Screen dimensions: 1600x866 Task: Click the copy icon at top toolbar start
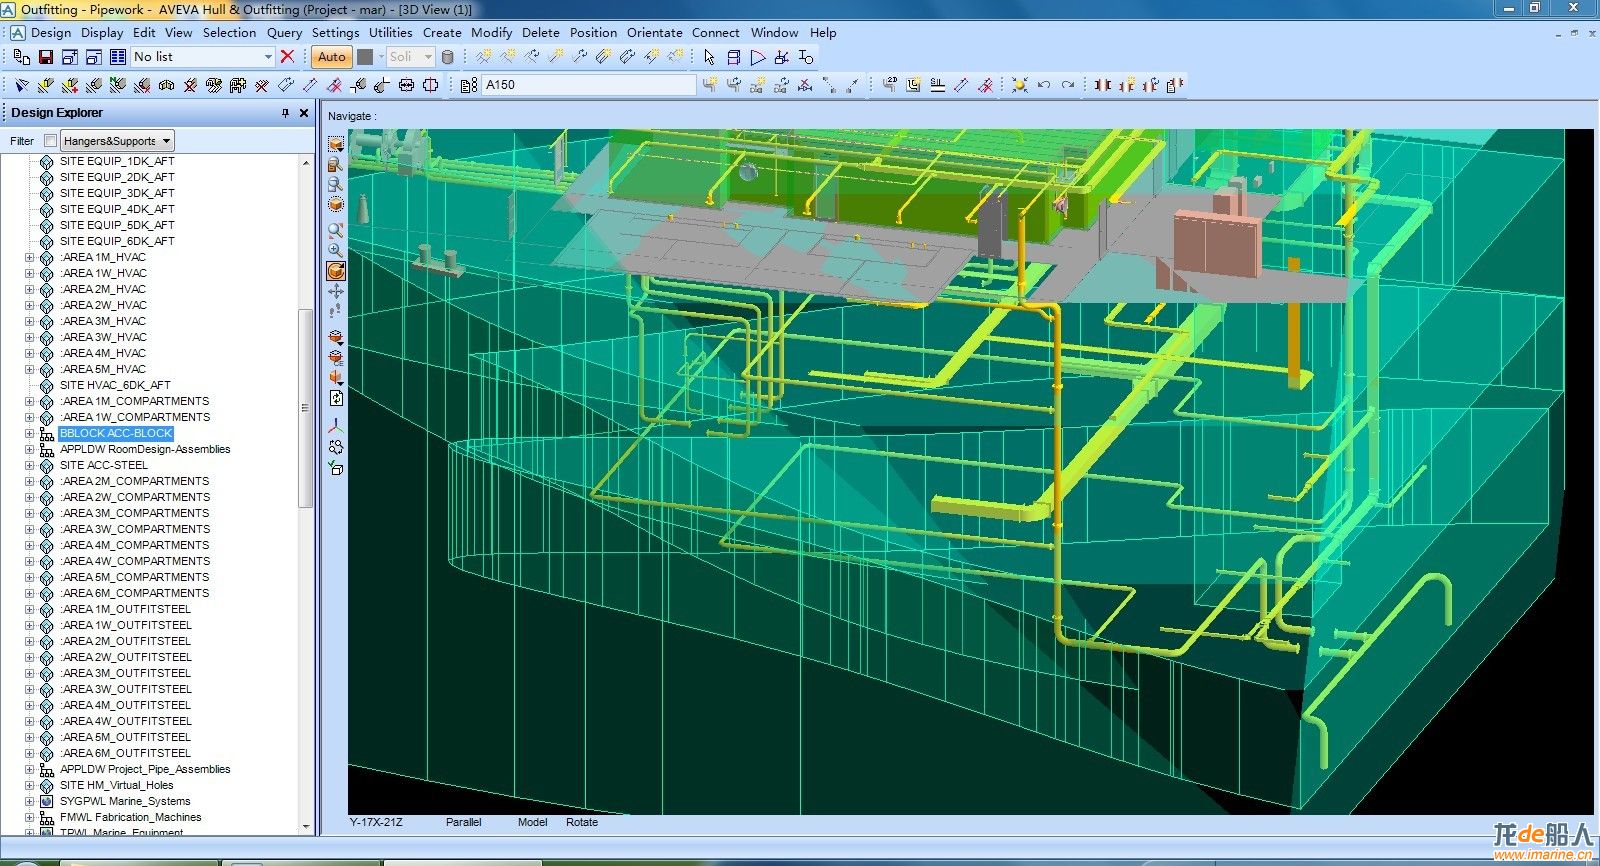22,57
